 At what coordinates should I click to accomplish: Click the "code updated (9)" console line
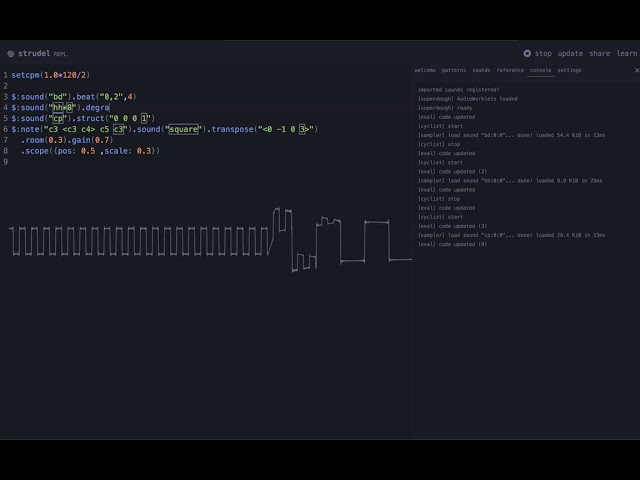[452, 244]
